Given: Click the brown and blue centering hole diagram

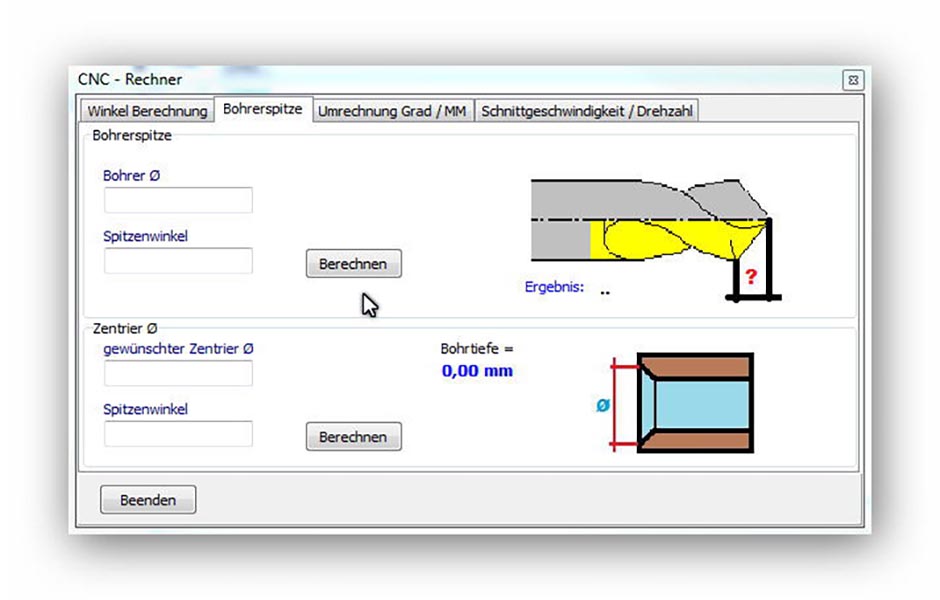Looking at the screenshot, I should pos(695,402).
